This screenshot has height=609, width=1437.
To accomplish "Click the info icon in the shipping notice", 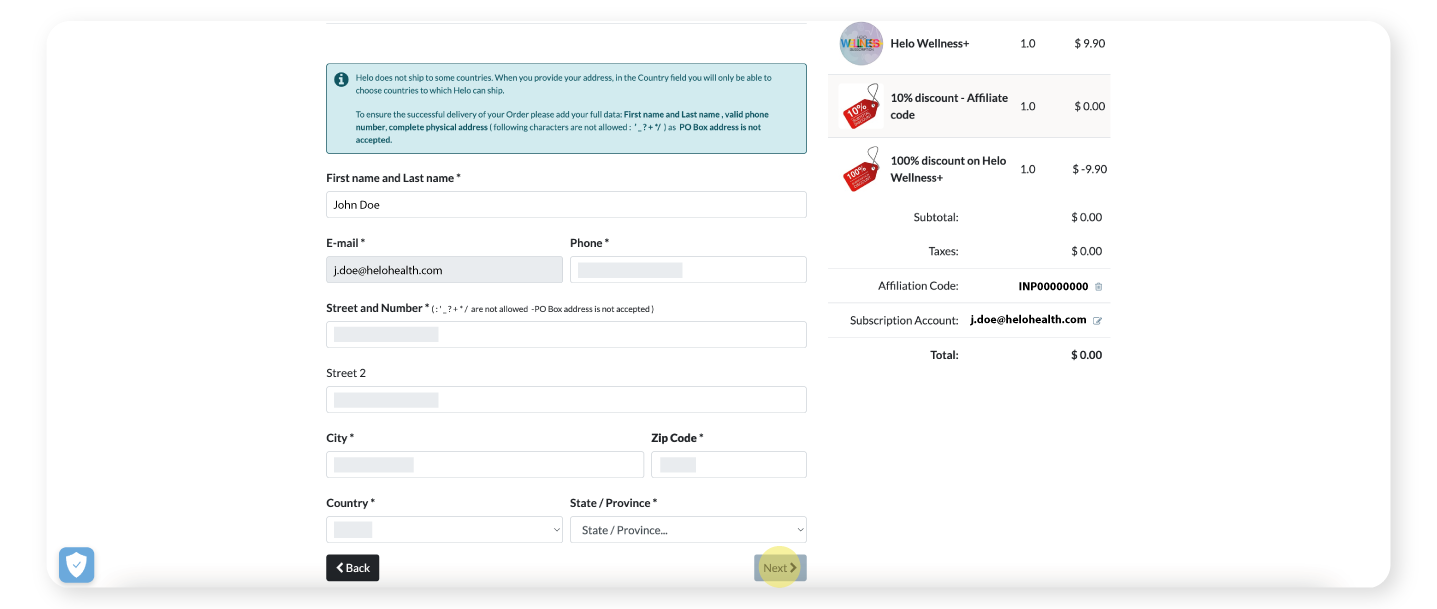I will (341, 79).
